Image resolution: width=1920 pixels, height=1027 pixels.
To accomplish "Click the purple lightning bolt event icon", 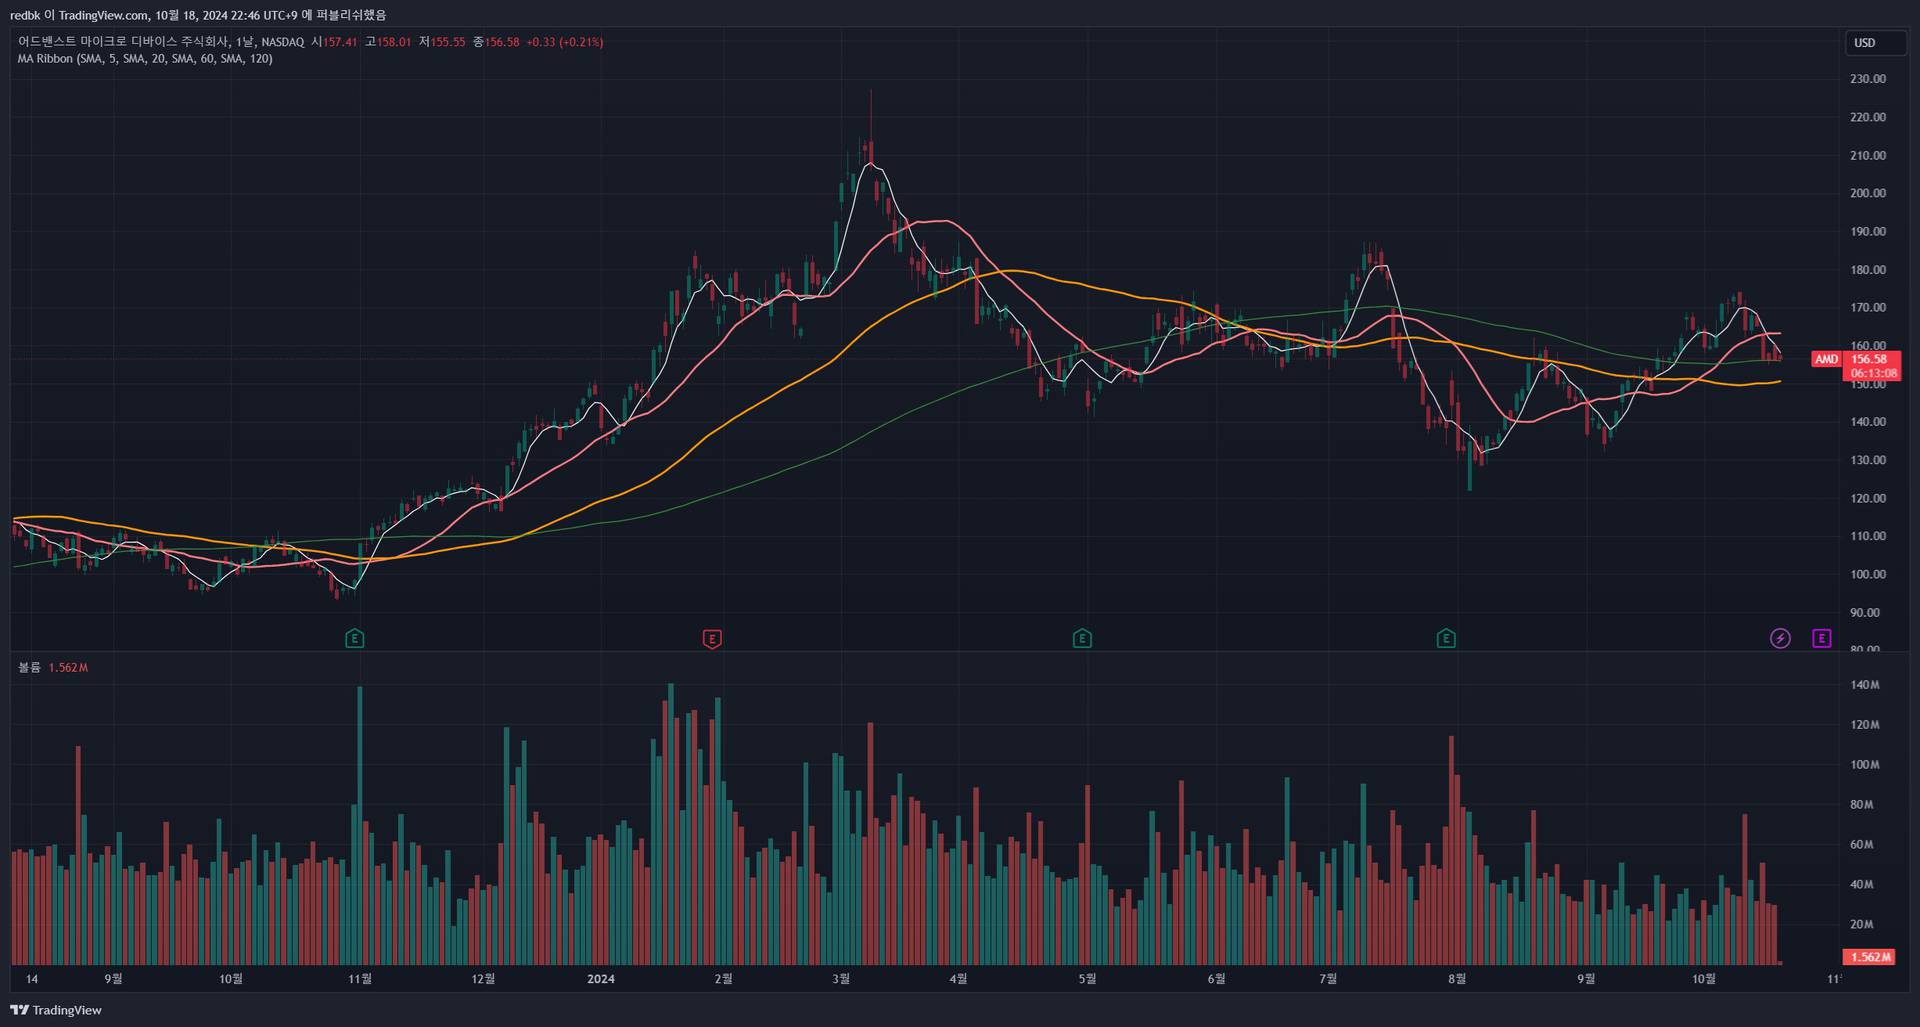I will point(1780,638).
